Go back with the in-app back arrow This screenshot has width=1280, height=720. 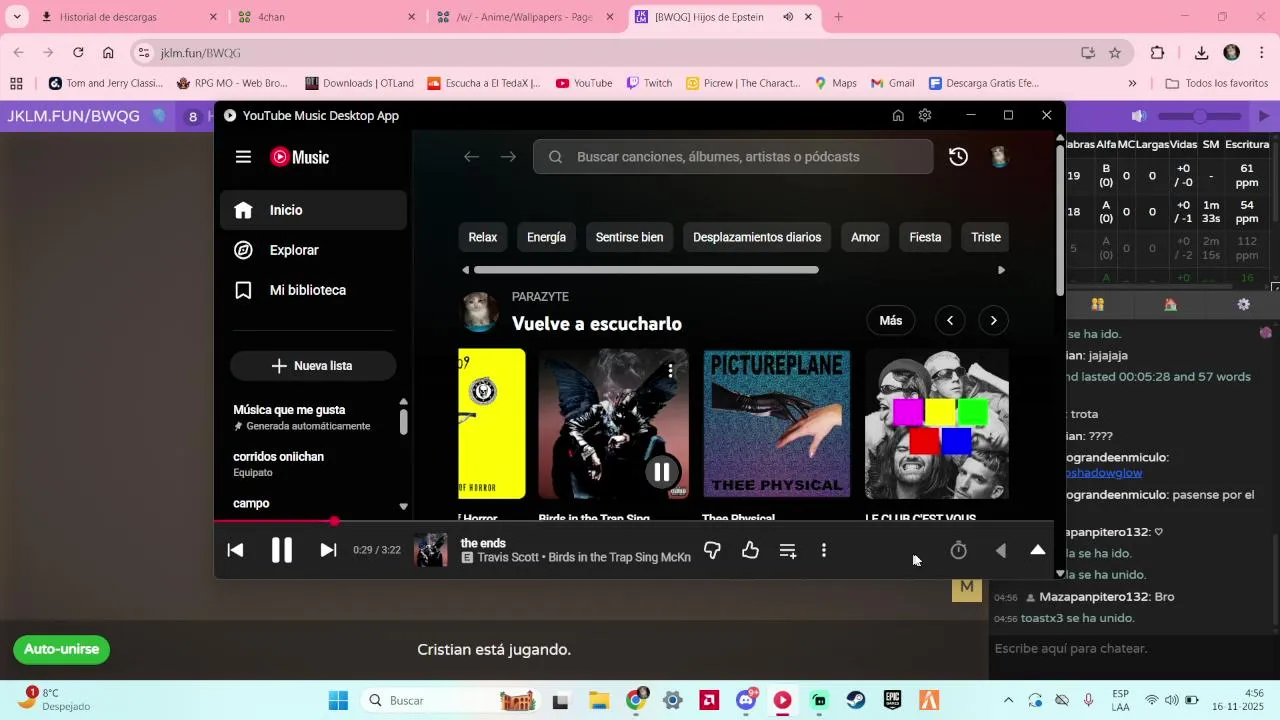tap(471, 157)
